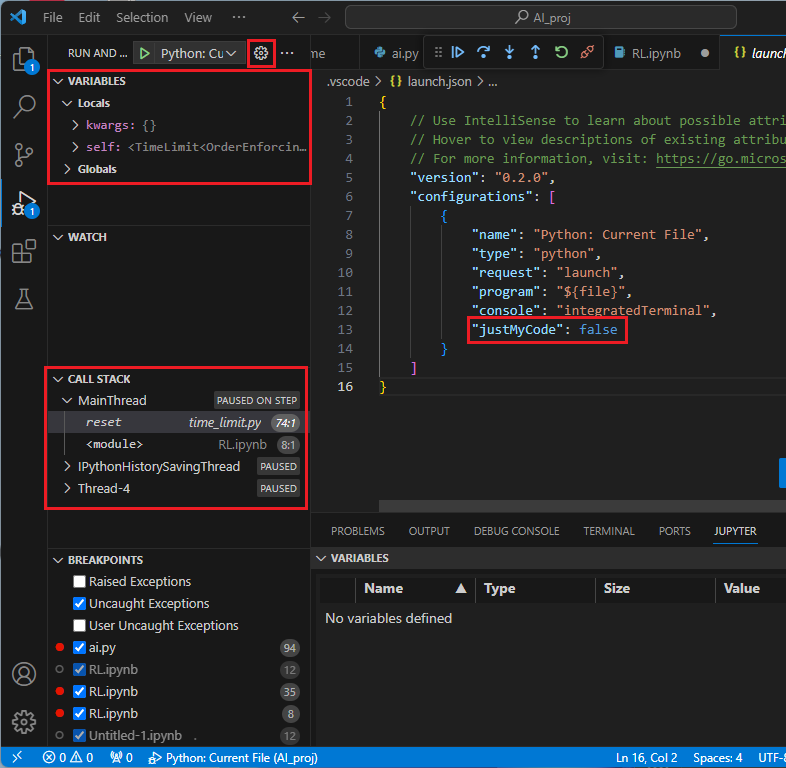Select the <module> frame in RL.ipynb
This screenshot has width=786, height=768.
click(x=178, y=445)
